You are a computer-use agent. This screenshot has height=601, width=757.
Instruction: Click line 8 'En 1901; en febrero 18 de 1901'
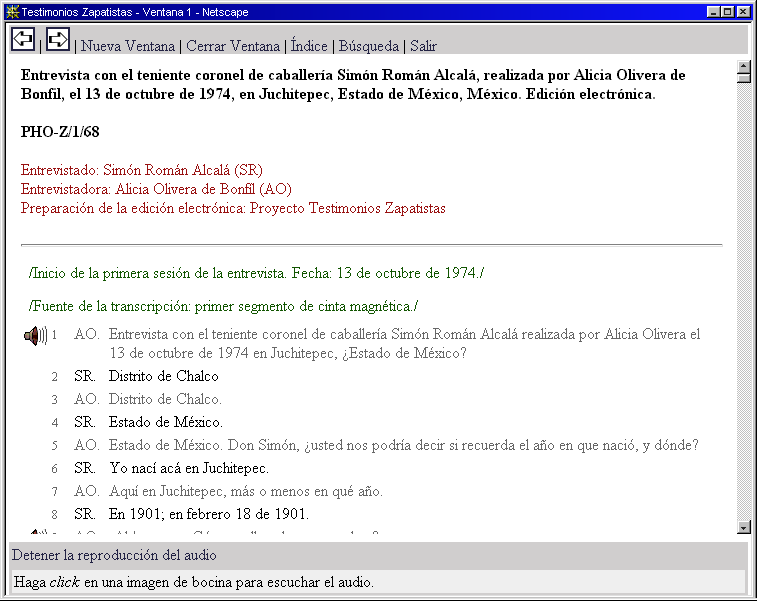208,514
